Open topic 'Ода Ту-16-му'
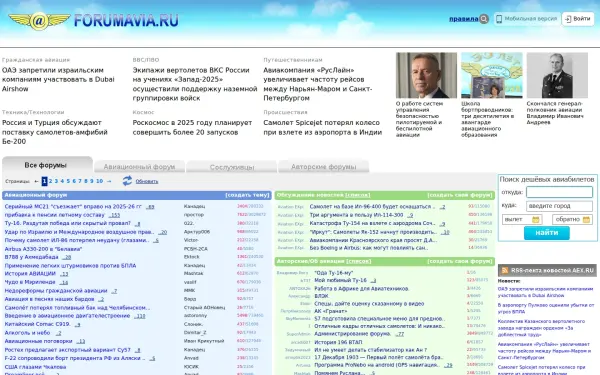The width and height of the screenshot is (600, 375). pyautogui.click(x=333, y=273)
